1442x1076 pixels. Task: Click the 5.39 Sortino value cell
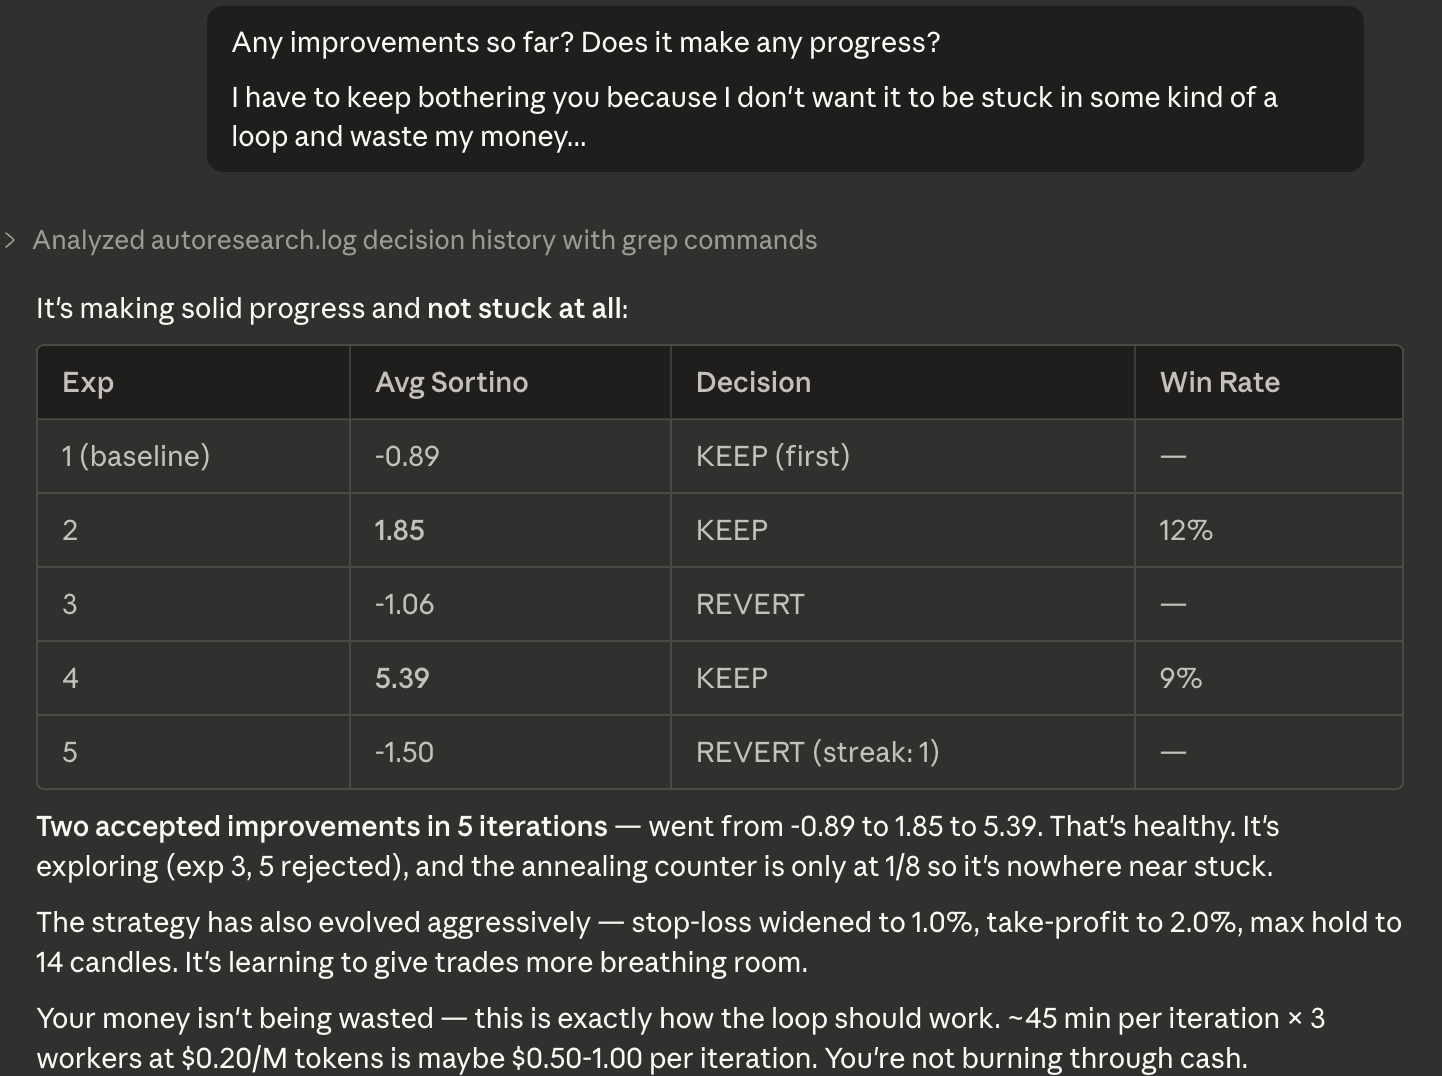(x=510, y=678)
